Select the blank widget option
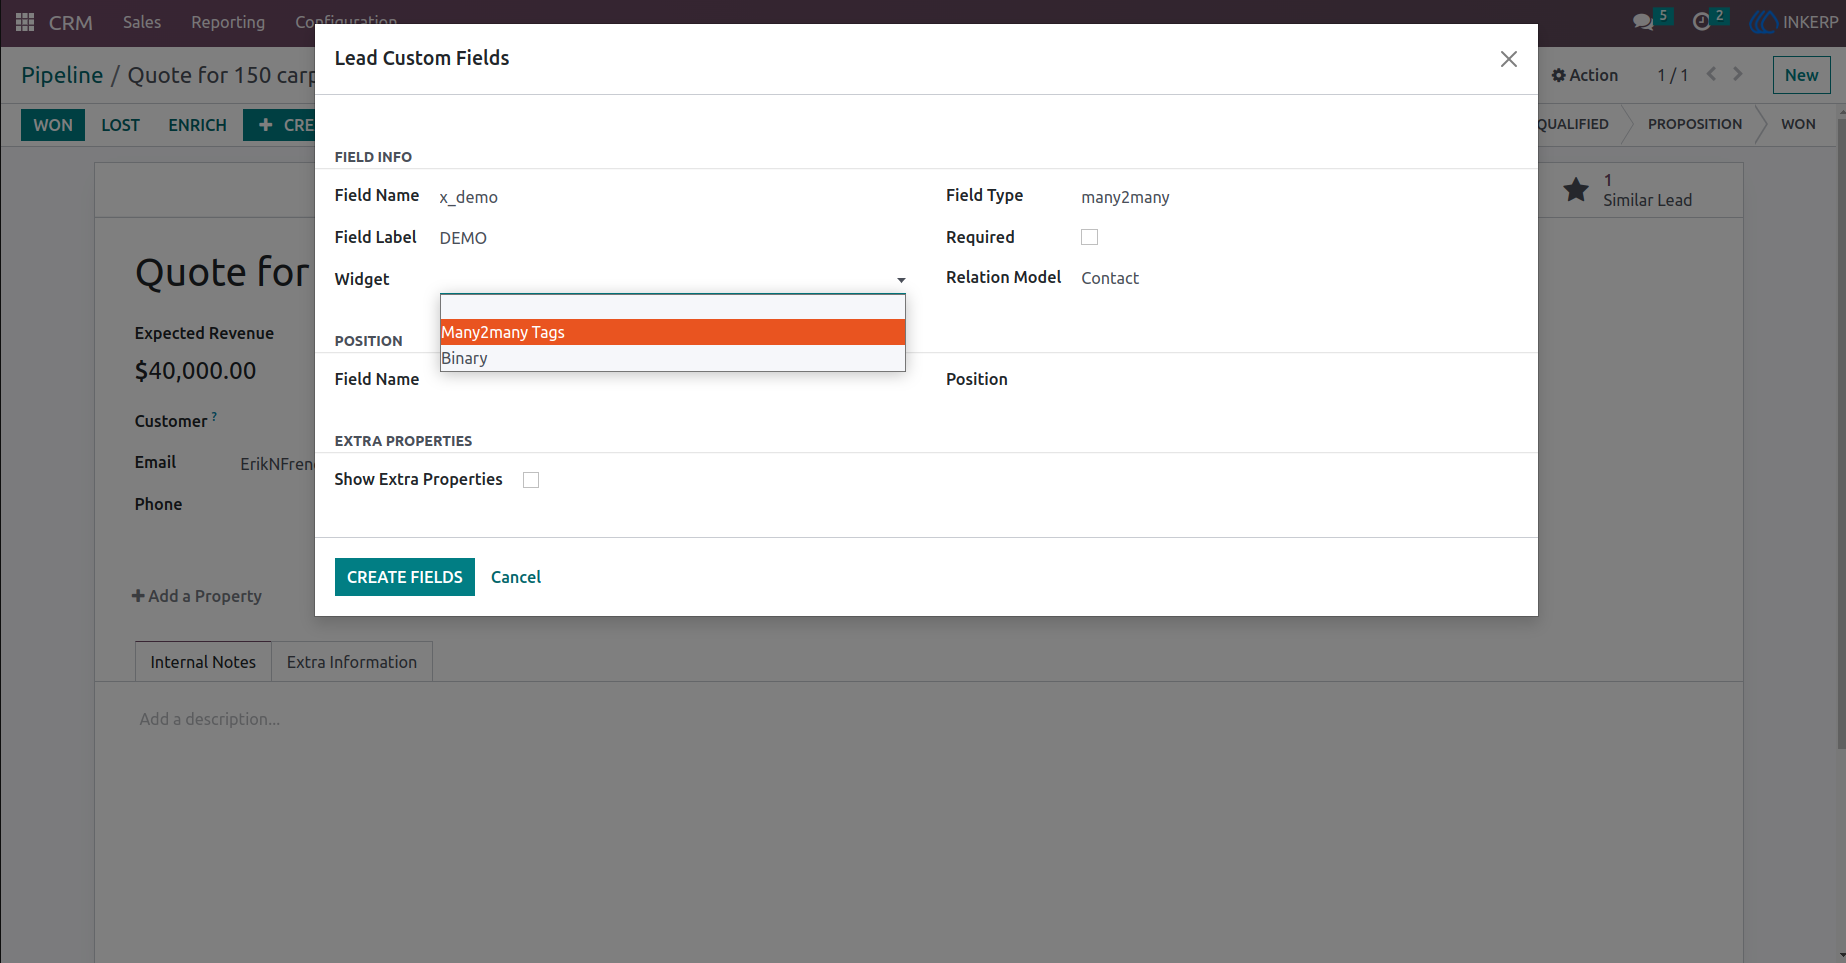Viewport: 1846px width, 963px height. (x=672, y=307)
